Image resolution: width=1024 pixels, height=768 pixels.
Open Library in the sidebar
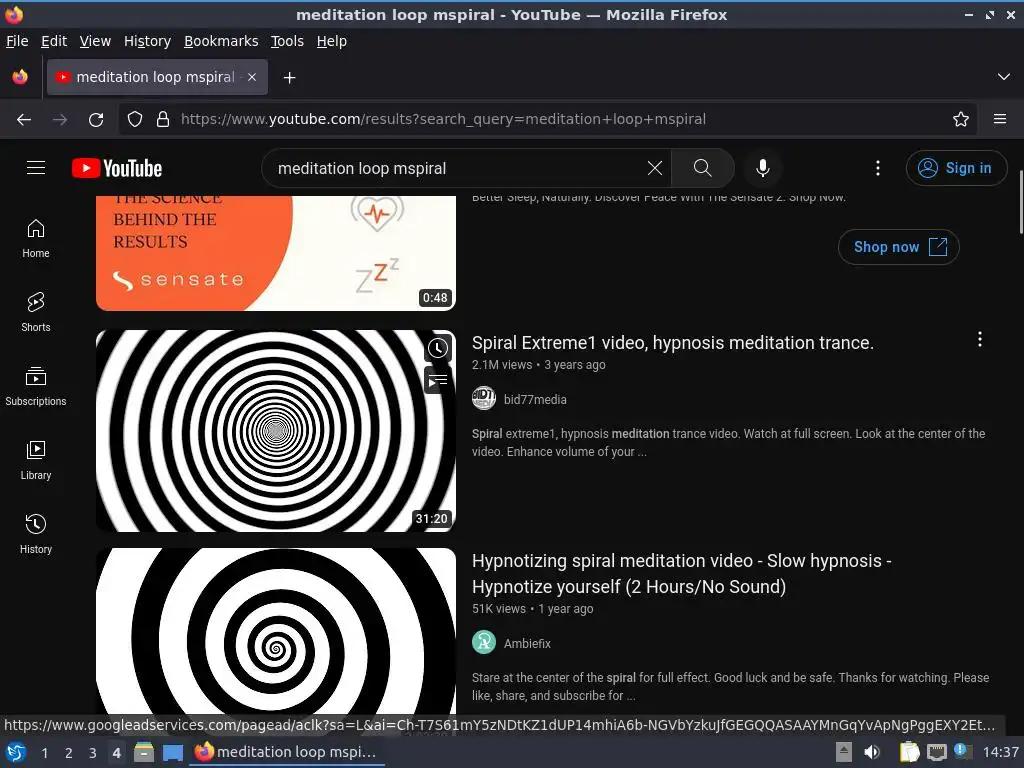pyautogui.click(x=36, y=460)
